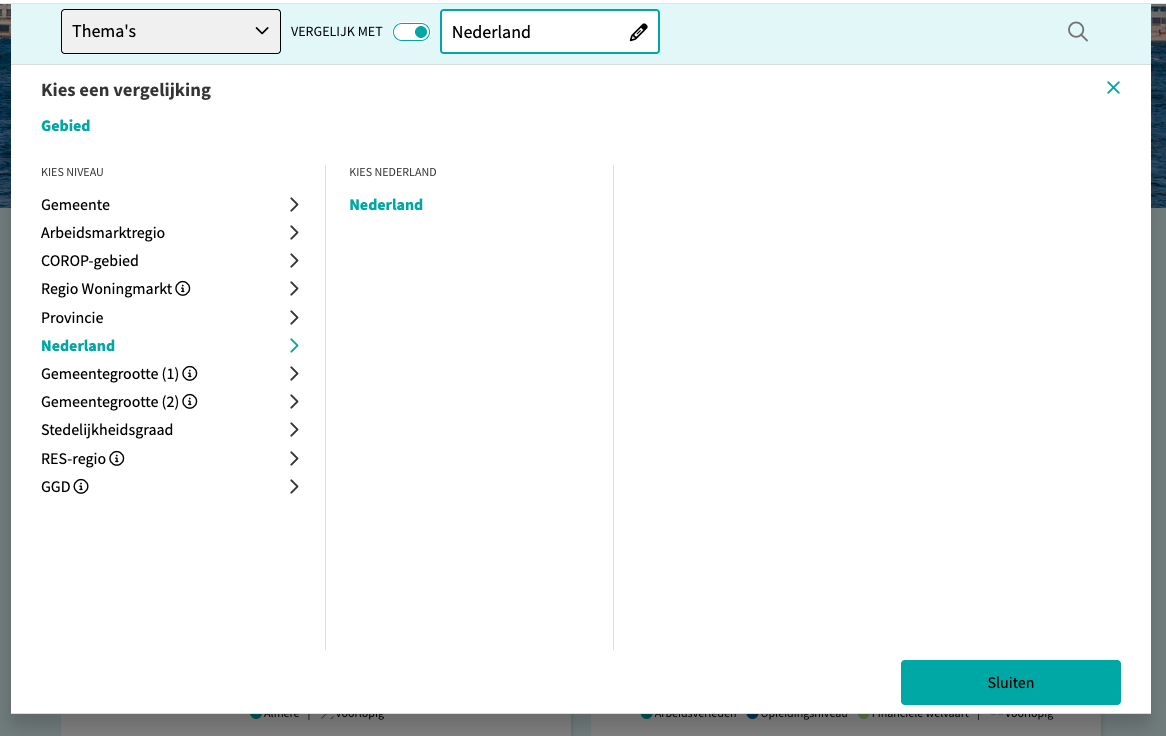This screenshot has height=736, width=1166.
Task: Expand the Provincie level chevron
Action: [294, 318]
